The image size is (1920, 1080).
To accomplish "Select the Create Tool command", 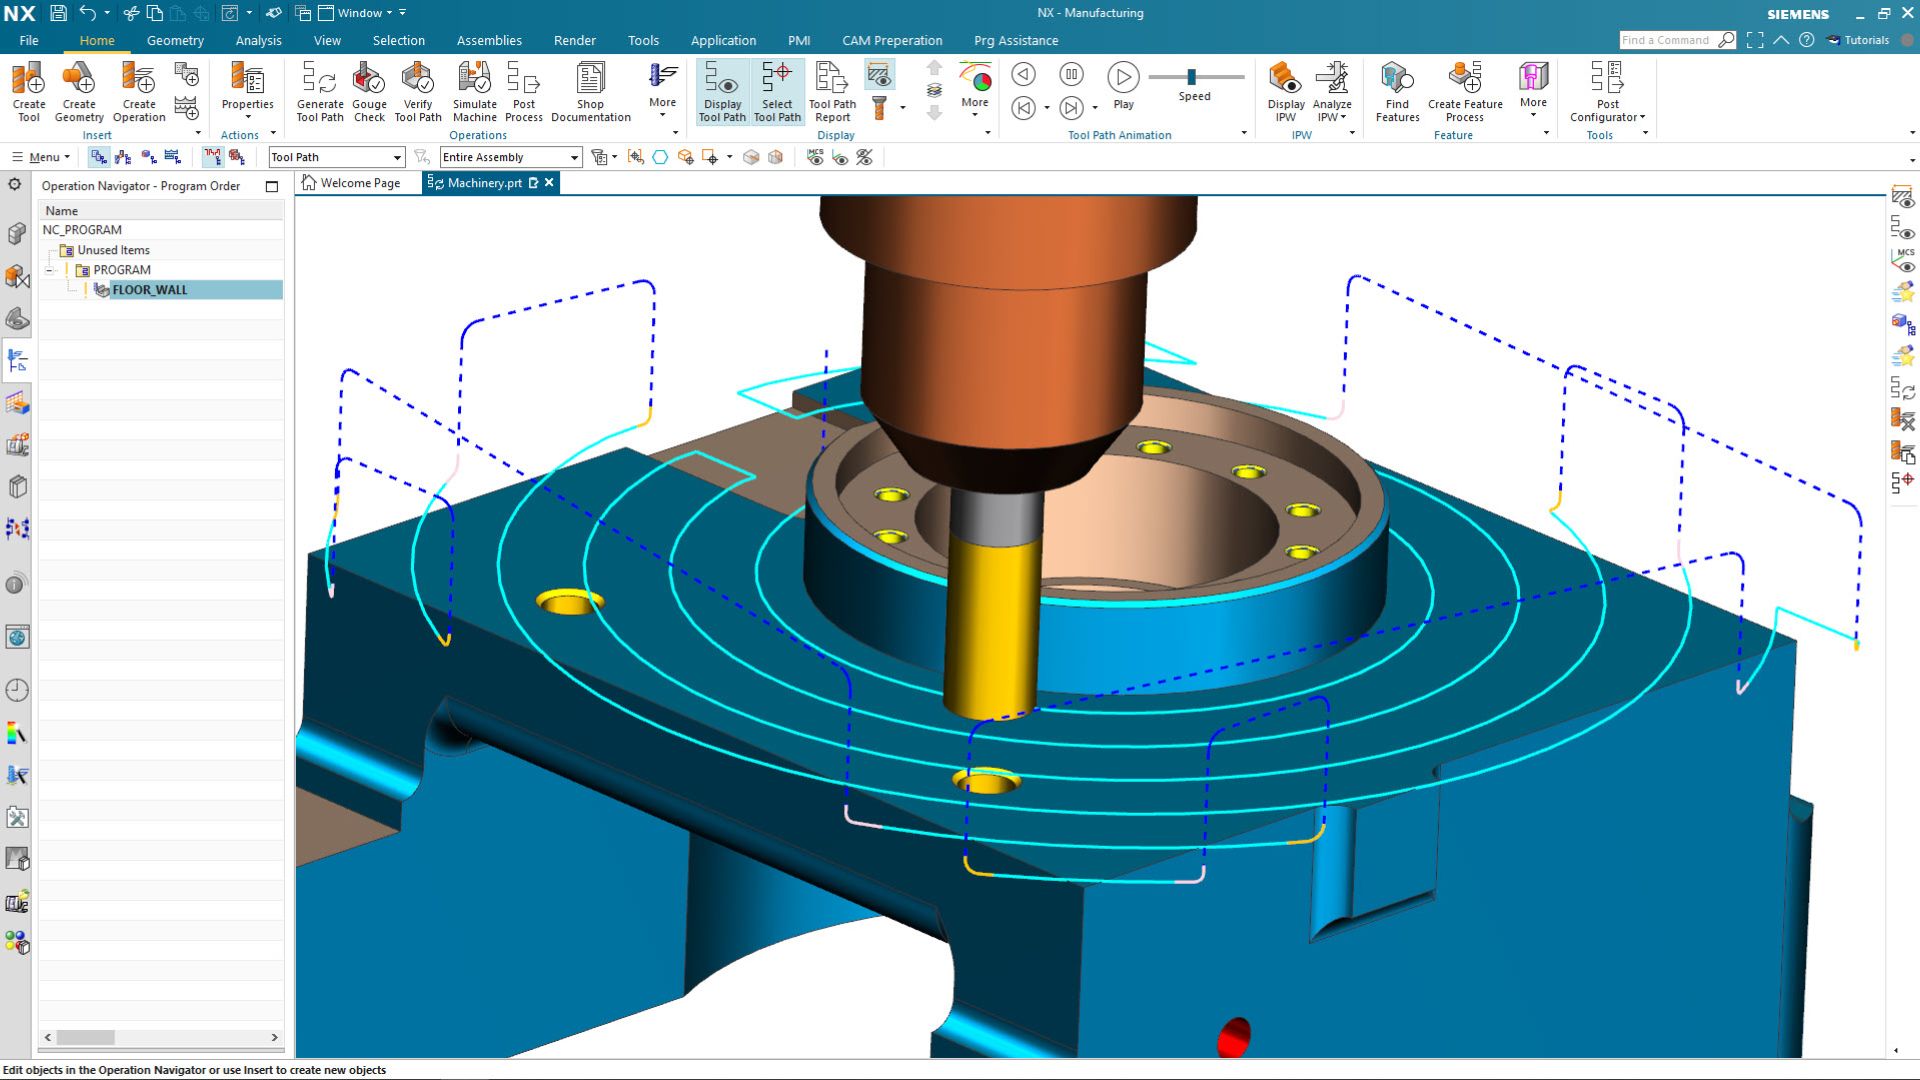I will (29, 90).
